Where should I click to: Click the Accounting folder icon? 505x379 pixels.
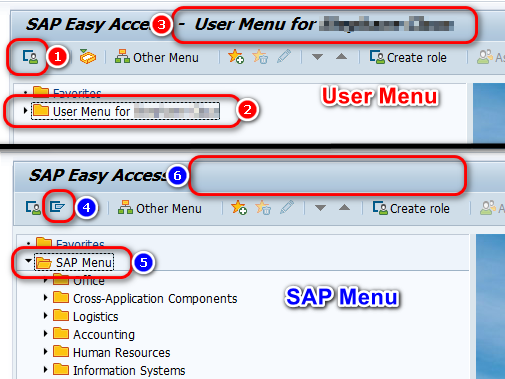61,333
